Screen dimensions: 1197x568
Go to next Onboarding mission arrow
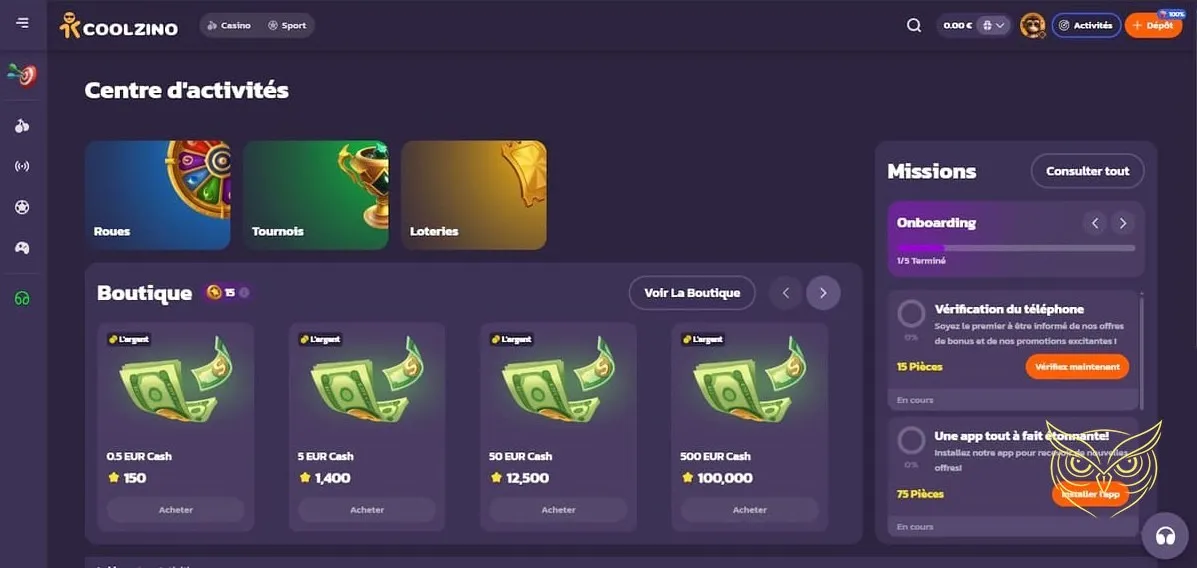(1122, 223)
